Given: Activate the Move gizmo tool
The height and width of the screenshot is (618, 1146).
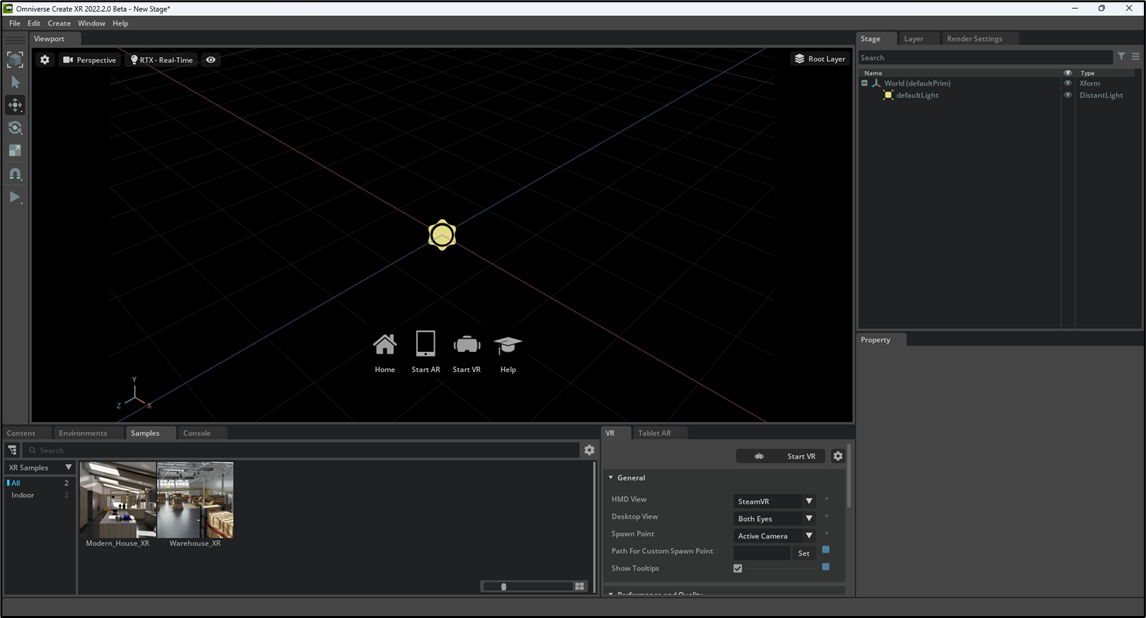Looking at the screenshot, I should coord(15,105).
